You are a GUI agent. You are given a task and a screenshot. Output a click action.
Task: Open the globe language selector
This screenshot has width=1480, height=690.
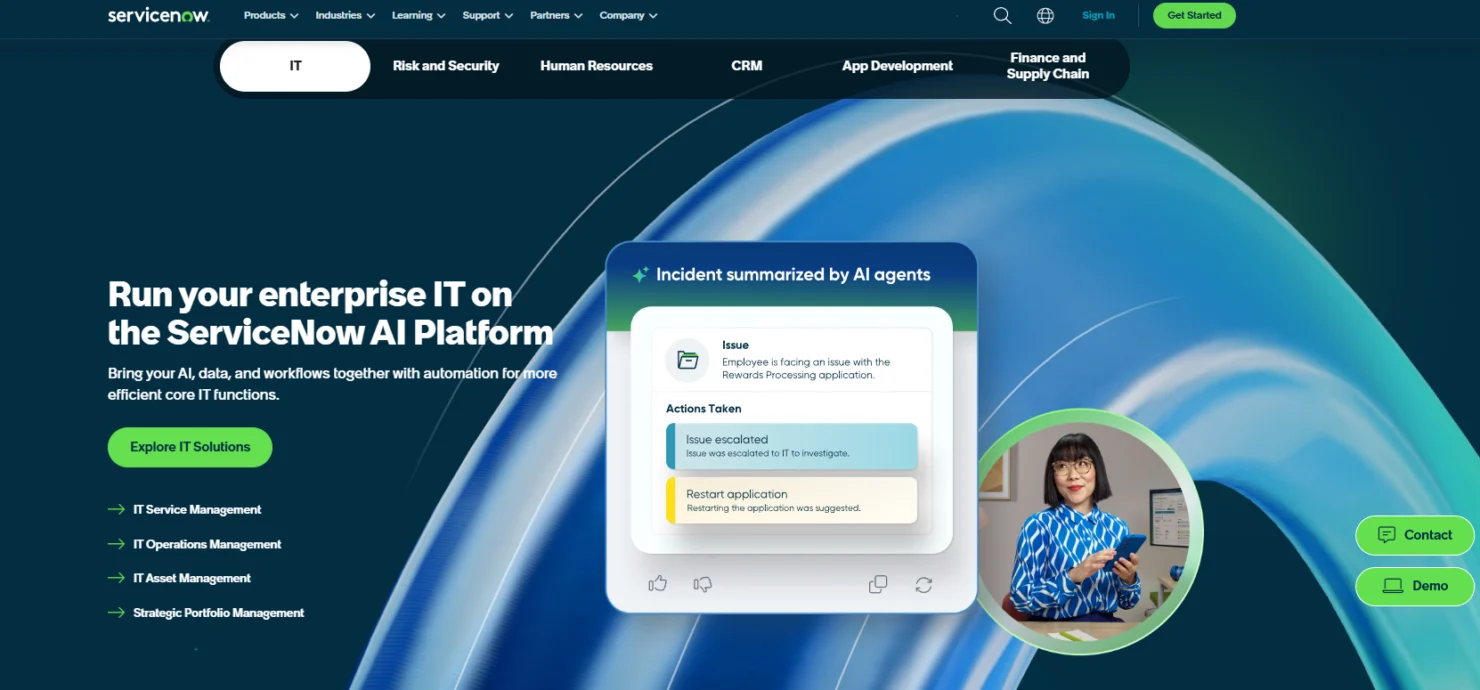click(1045, 15)
